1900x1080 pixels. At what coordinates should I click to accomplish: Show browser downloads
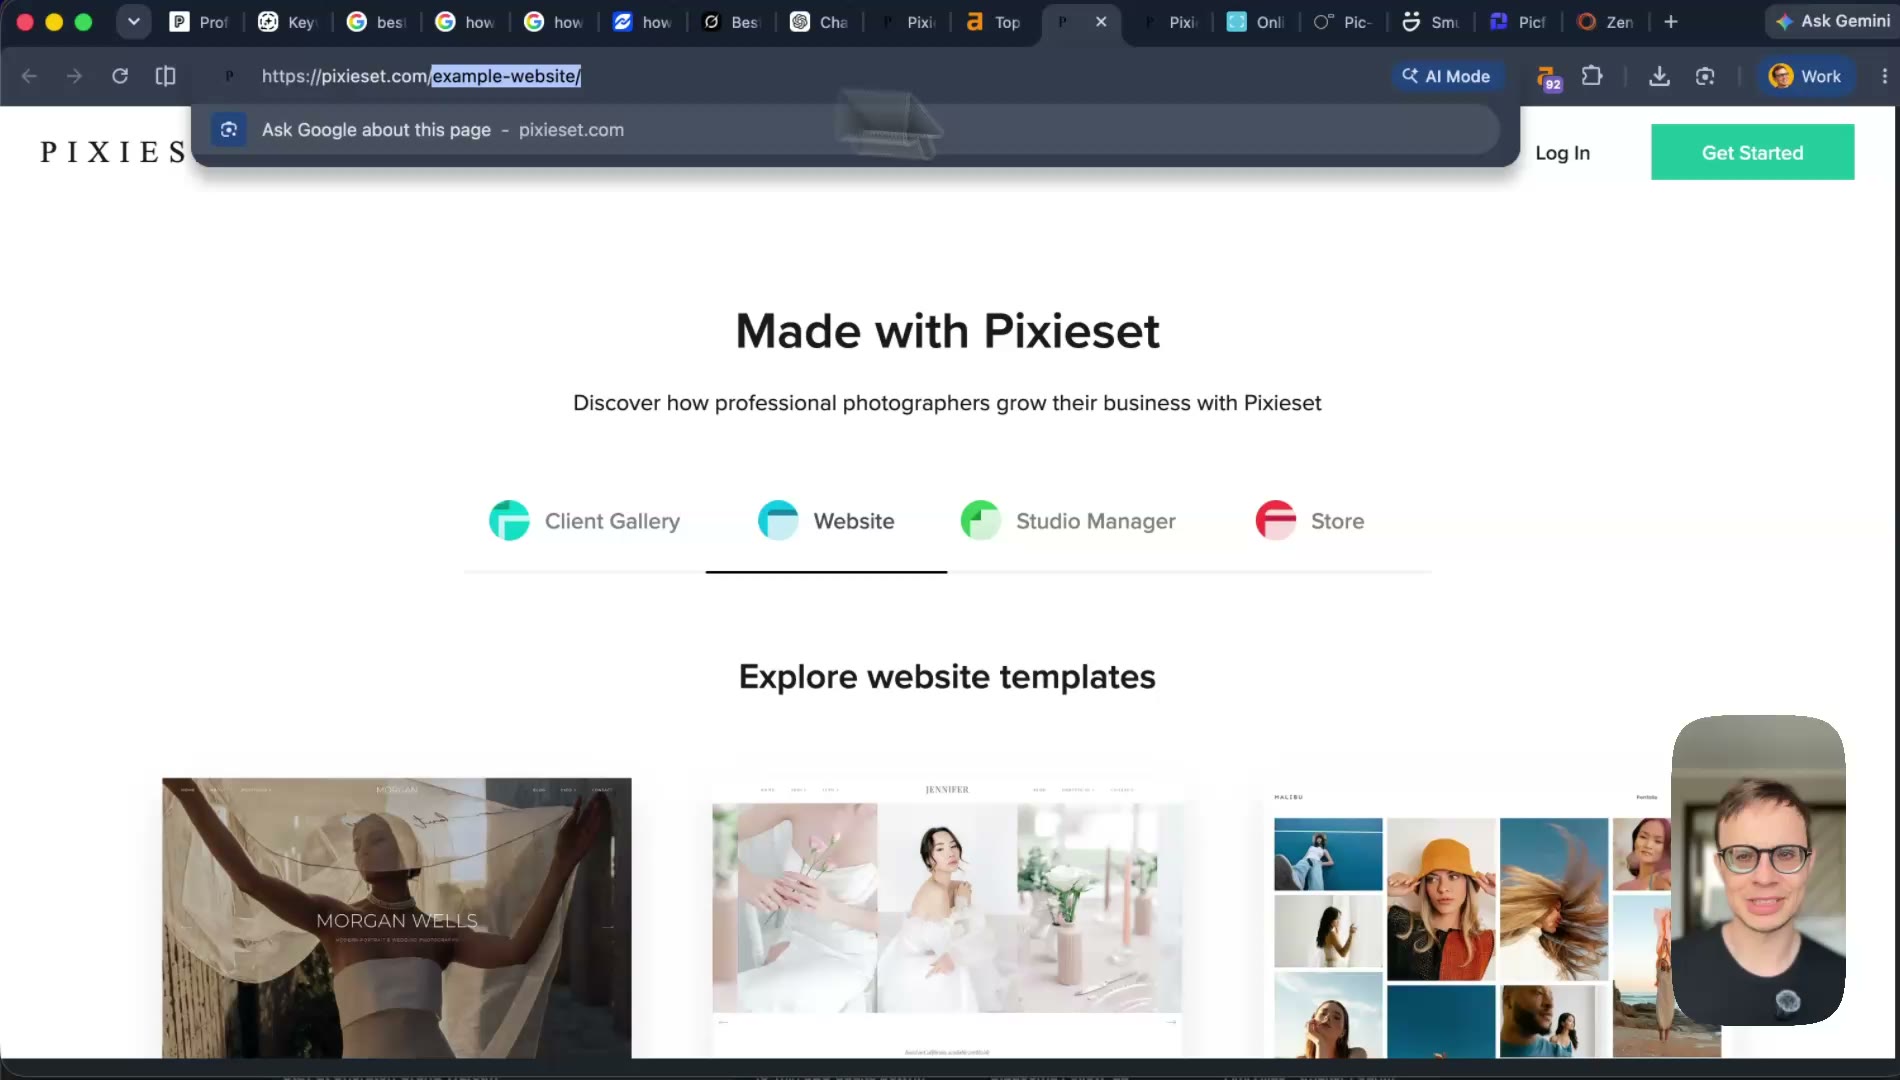(1659, 76)
